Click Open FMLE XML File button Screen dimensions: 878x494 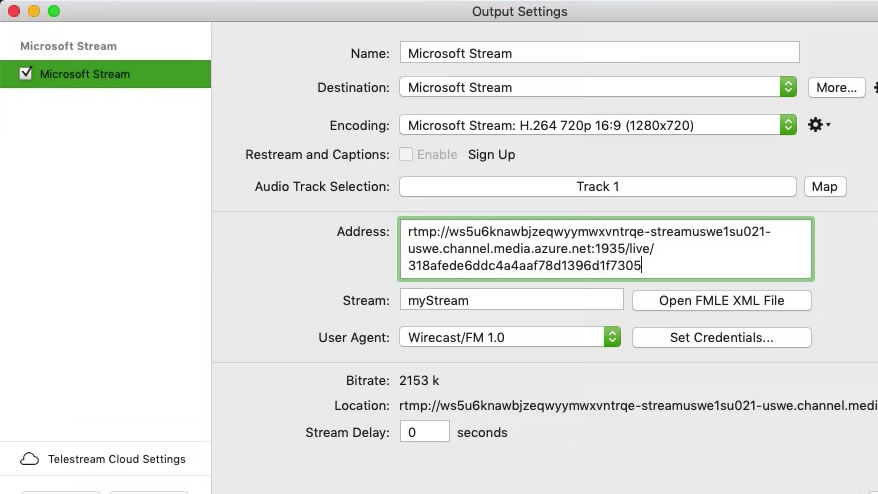pos(722,300)
